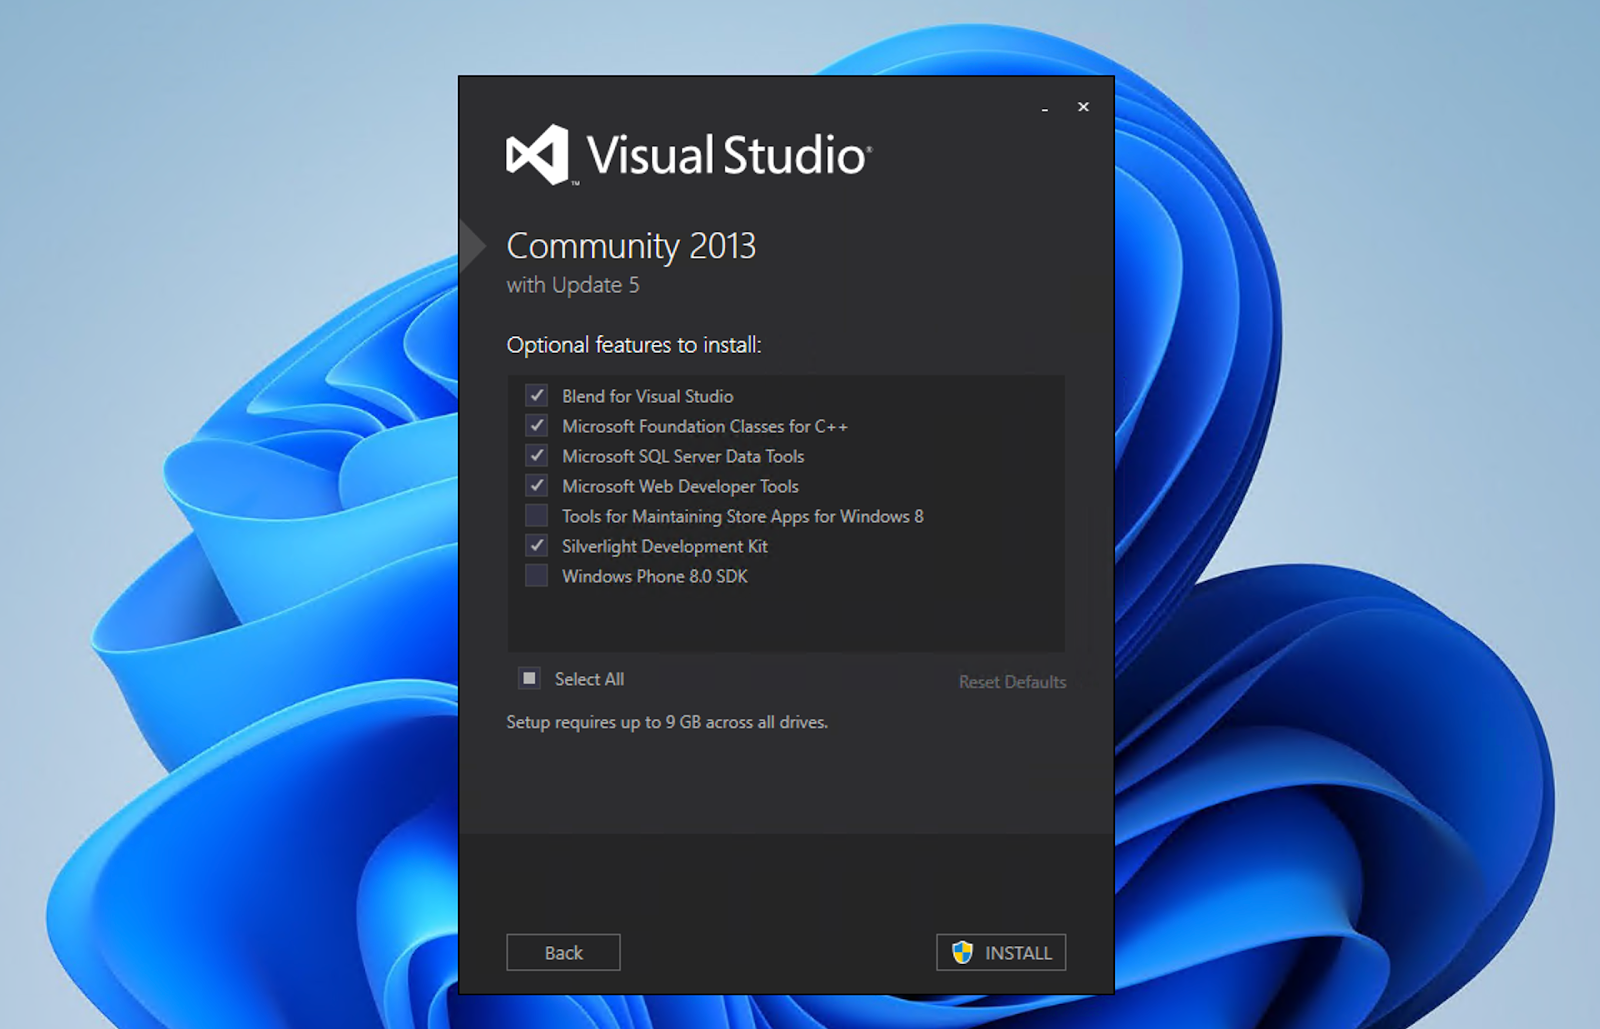
Task: Click the Visual Studio logo icon
Action: tap(537, 155)
